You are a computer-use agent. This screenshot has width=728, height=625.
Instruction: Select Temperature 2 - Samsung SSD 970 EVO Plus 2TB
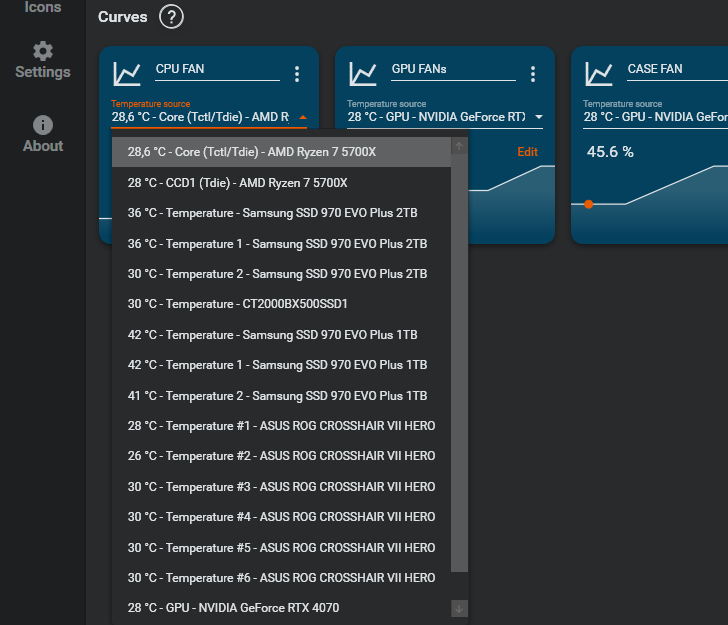[x=281, y=273]
